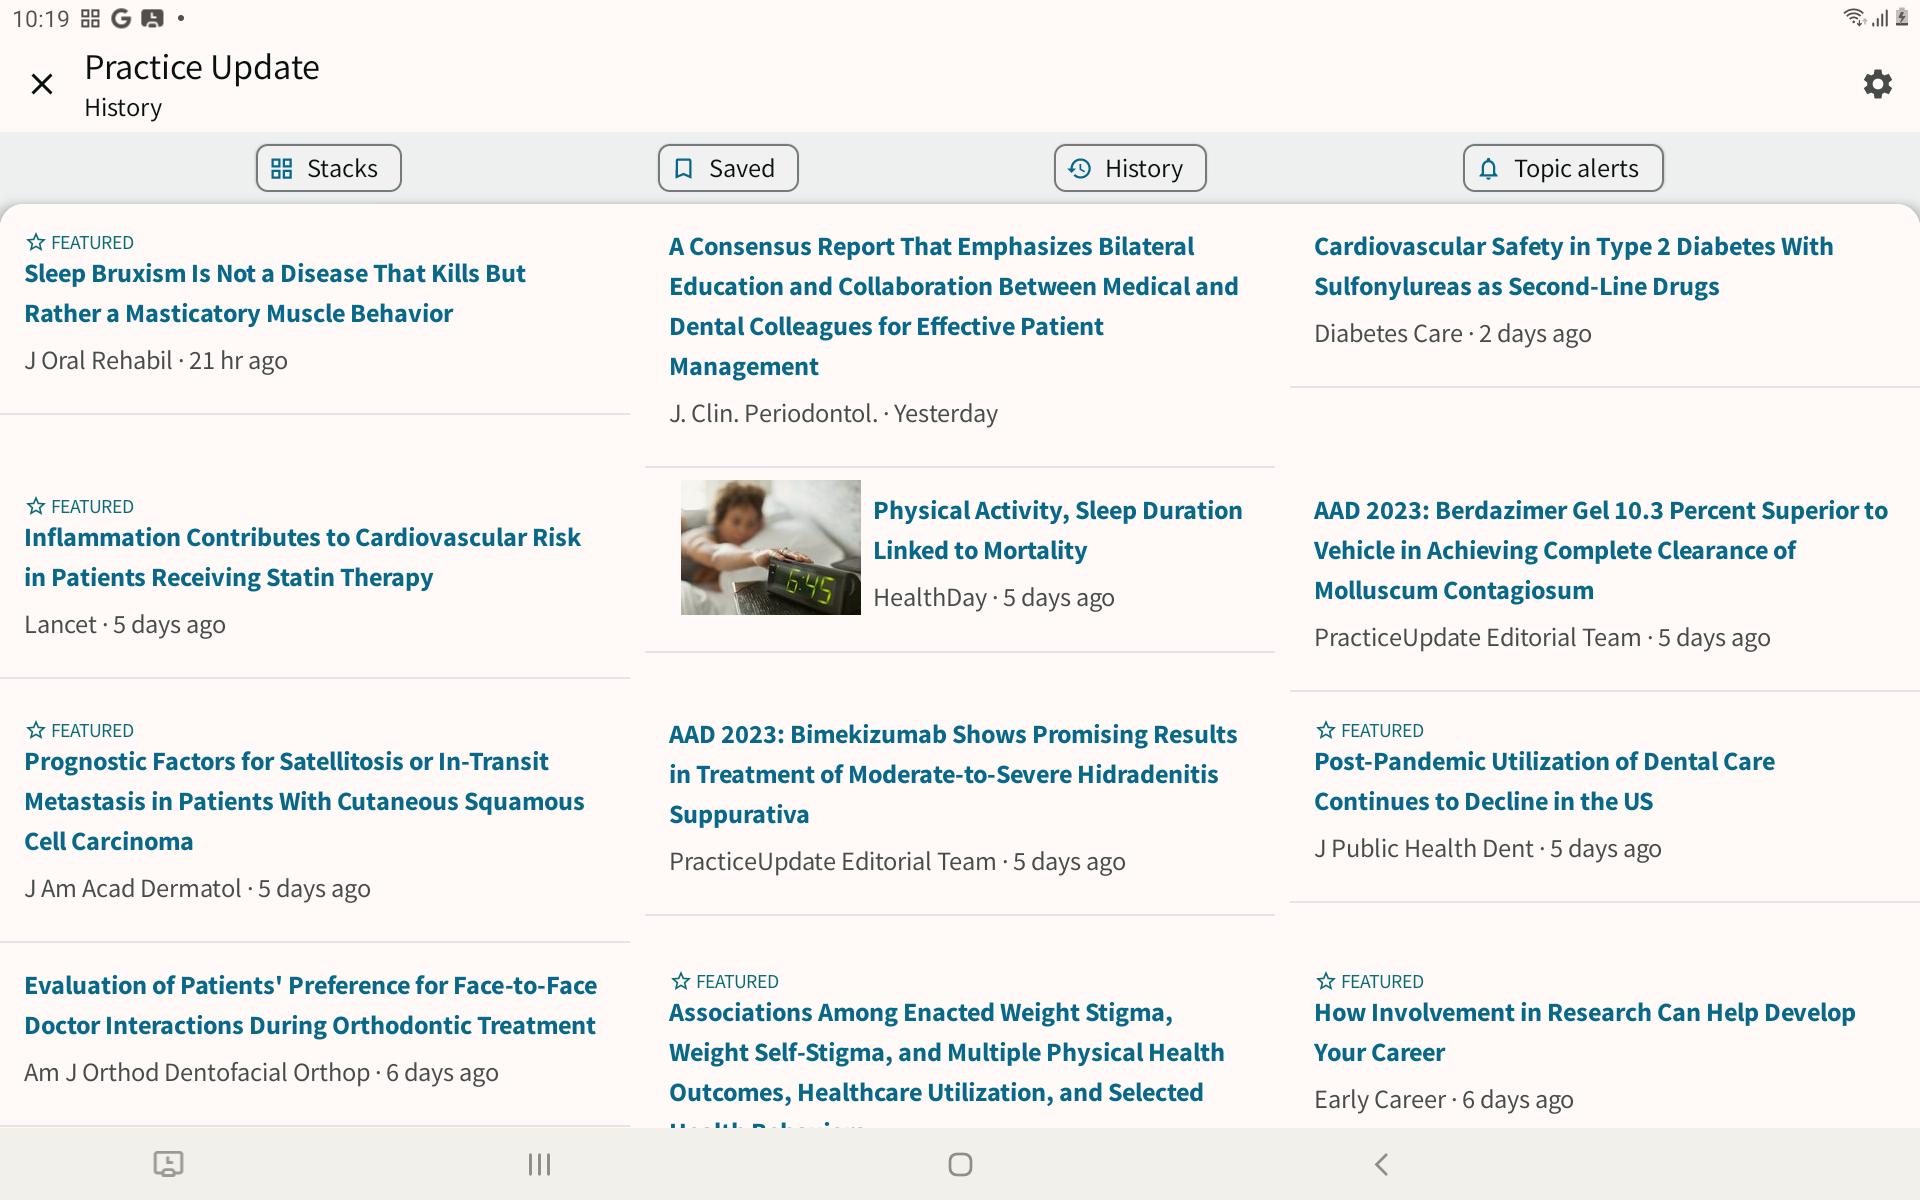Tap the Android home button

point(960,1164)
